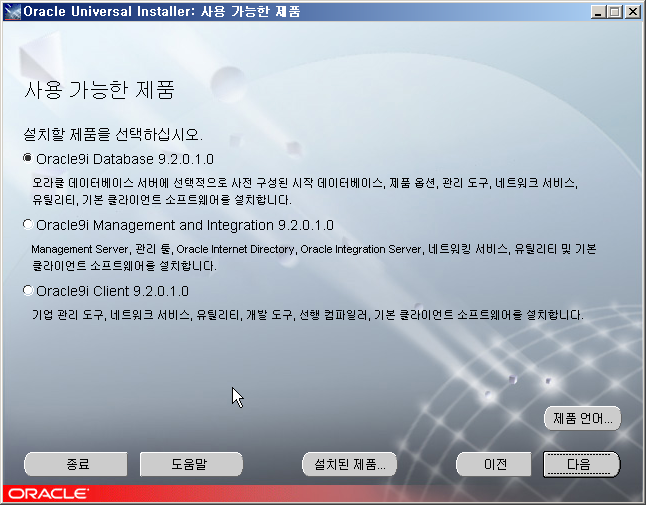Screen dimensions: 646x505
Task: Select Oracle9i Management and Integration radio button
Action: pos(28,224)
